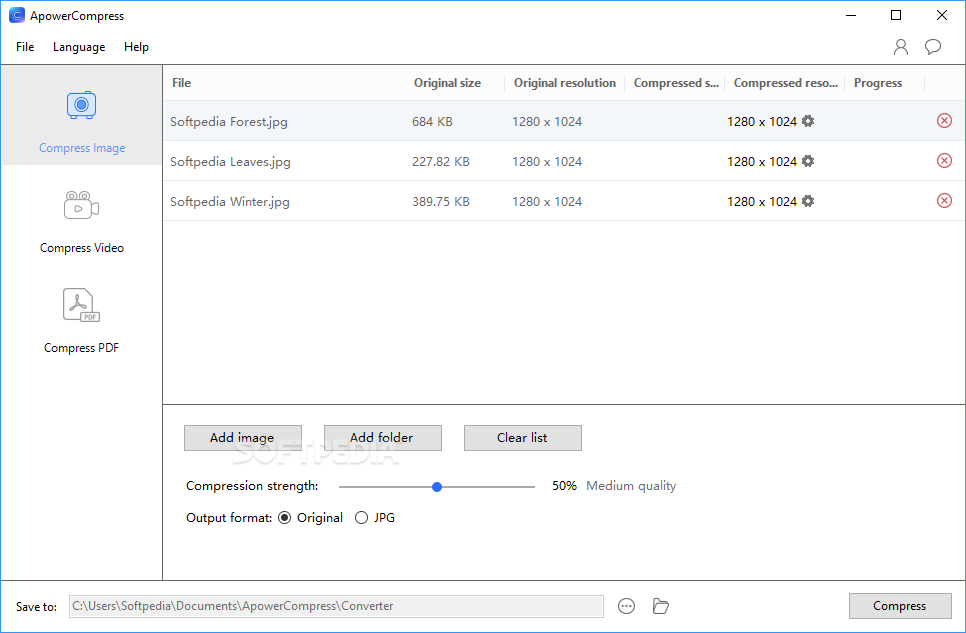
Task: Select Original output format radio button
Action: pyautogui.click(x=285, y=518)
